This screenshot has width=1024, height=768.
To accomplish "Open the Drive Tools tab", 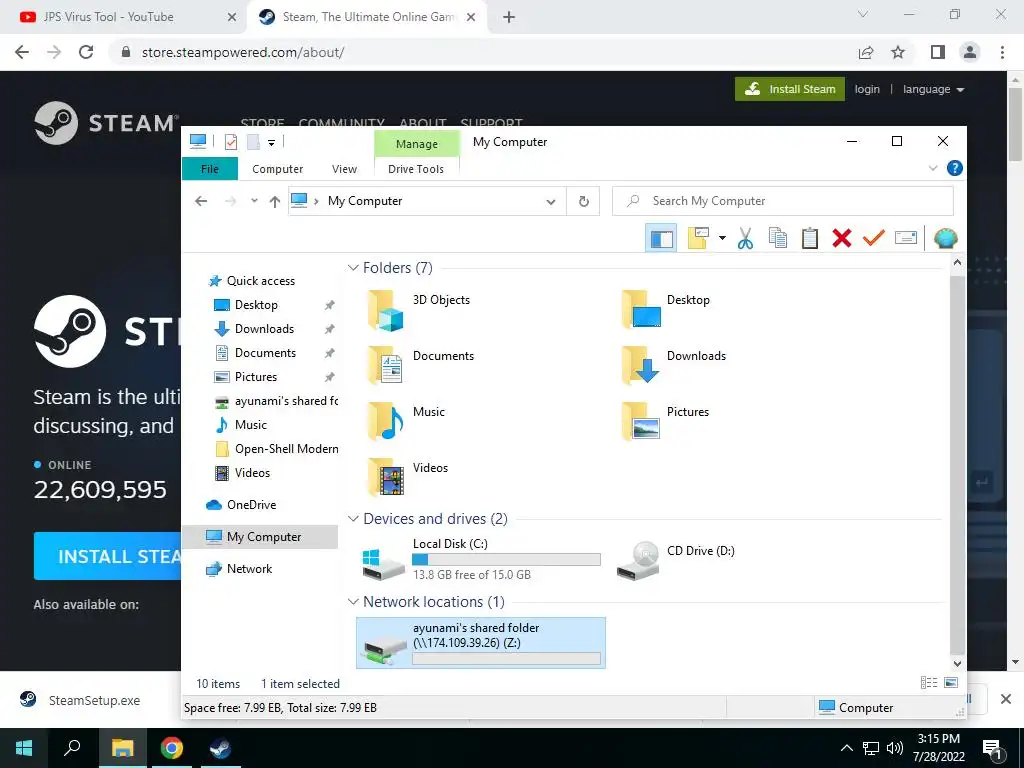I will (x=416, y=169).
